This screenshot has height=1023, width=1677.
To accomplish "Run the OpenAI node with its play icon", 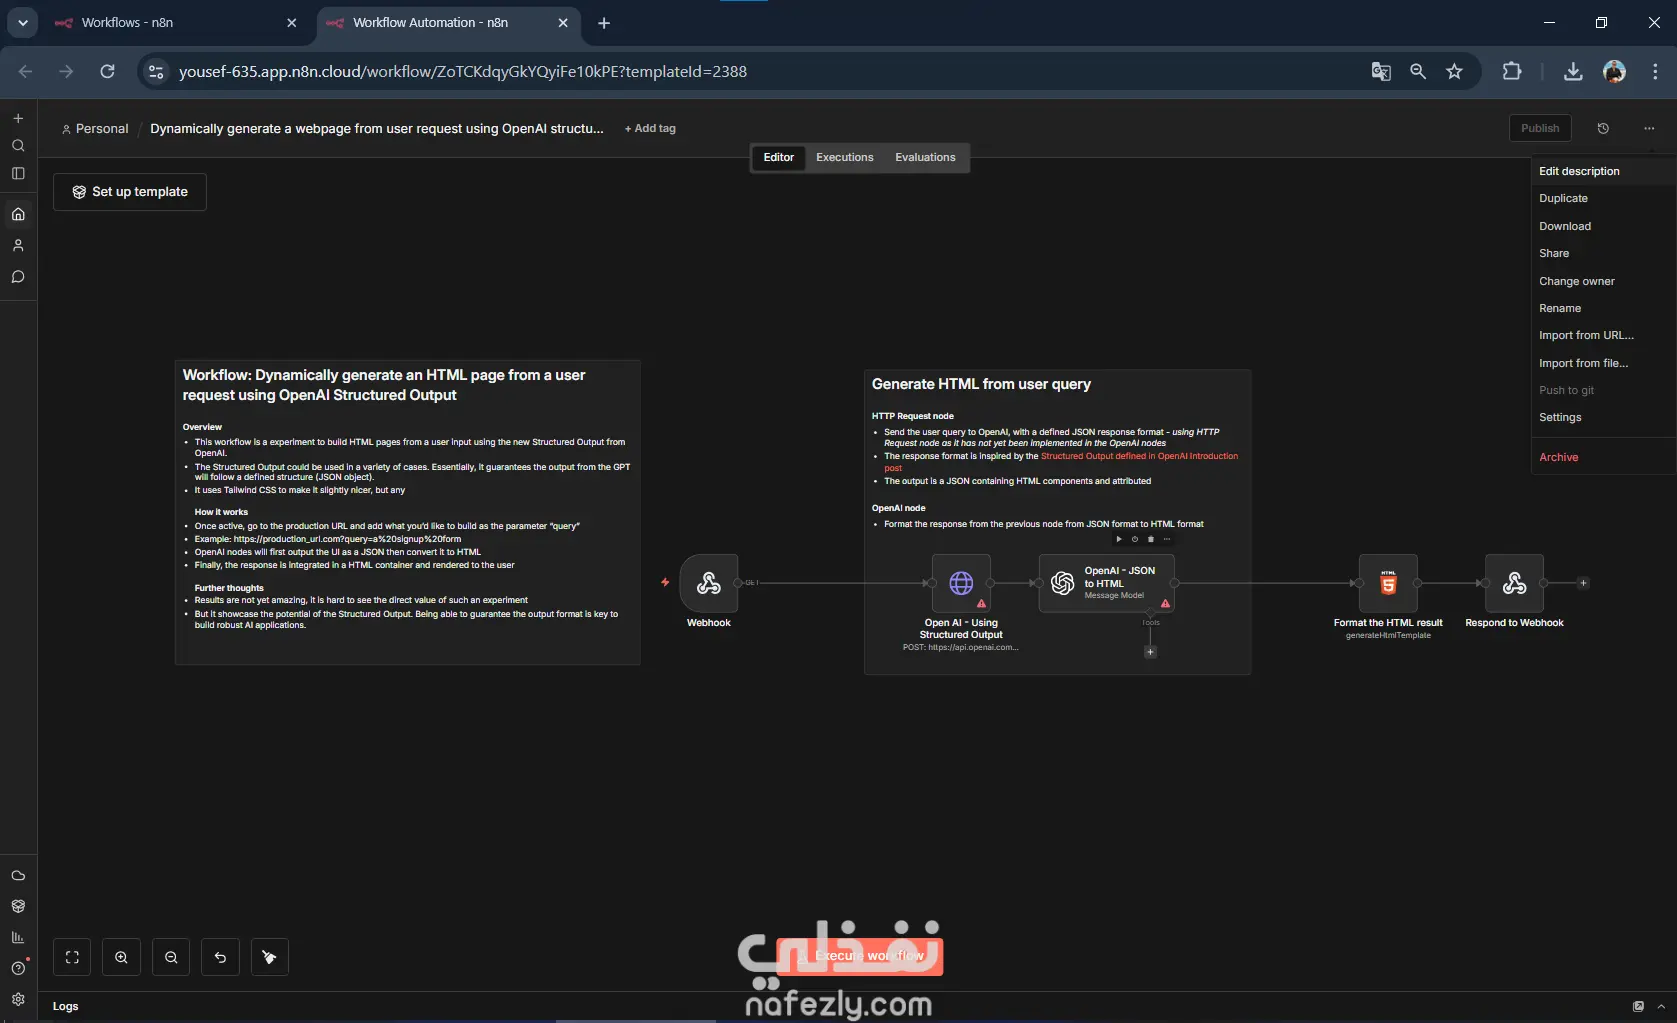I will (x=1119, y=539).
